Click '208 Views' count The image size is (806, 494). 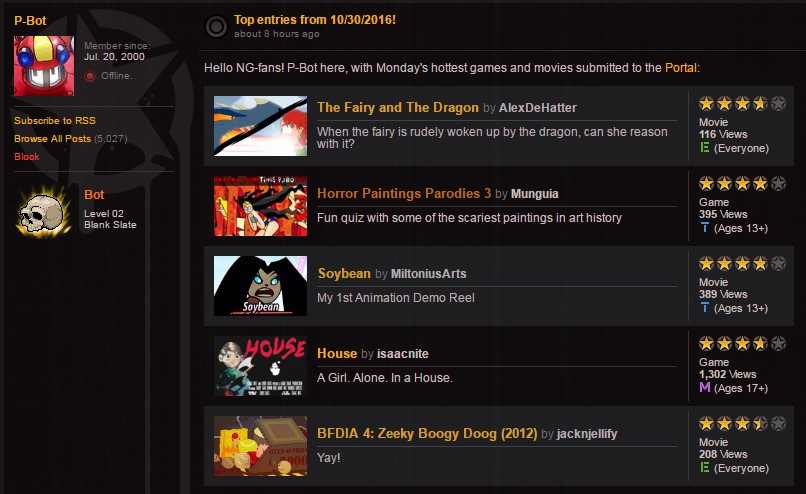[723, 454]
